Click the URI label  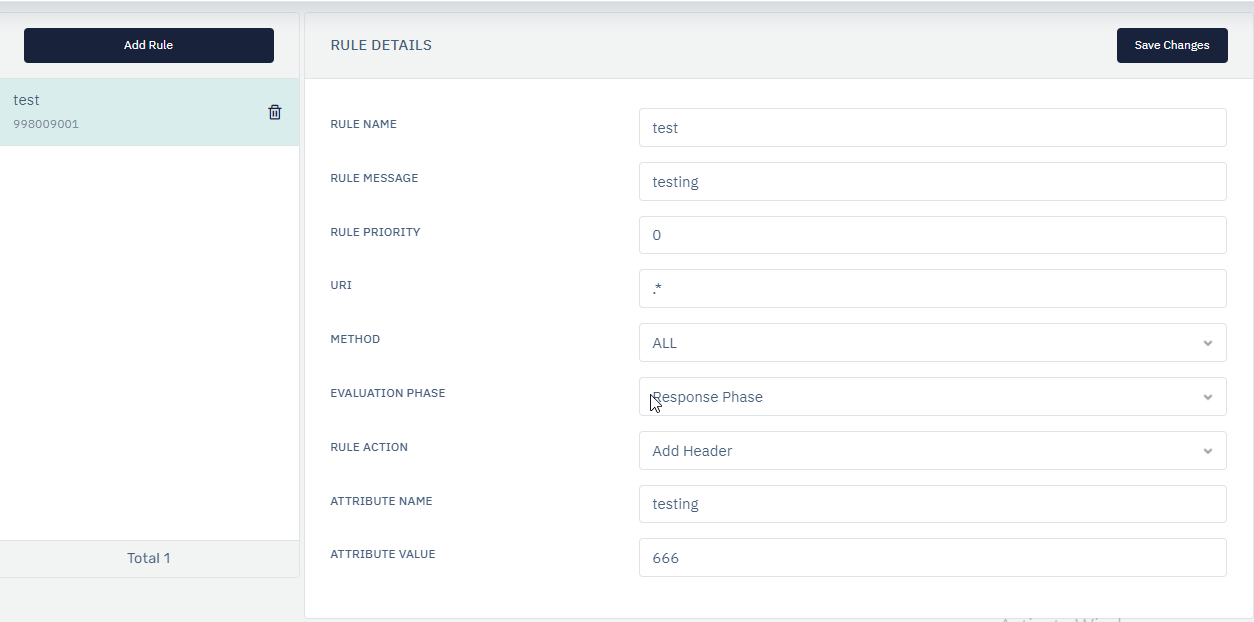click(x=341, y=285)
